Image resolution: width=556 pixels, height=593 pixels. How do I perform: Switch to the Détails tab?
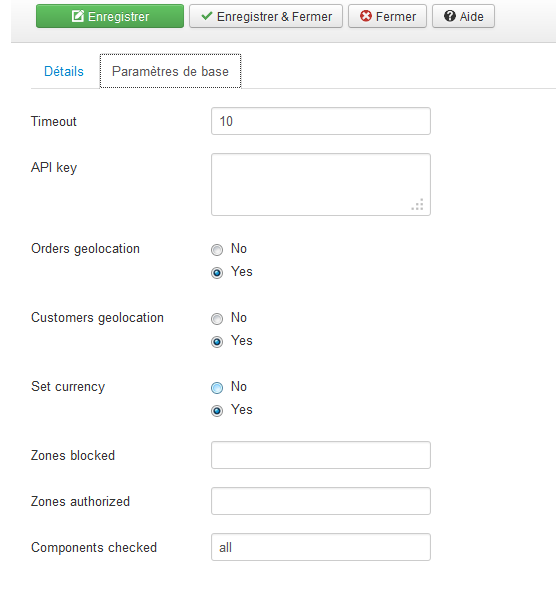[x=64, y=71]
